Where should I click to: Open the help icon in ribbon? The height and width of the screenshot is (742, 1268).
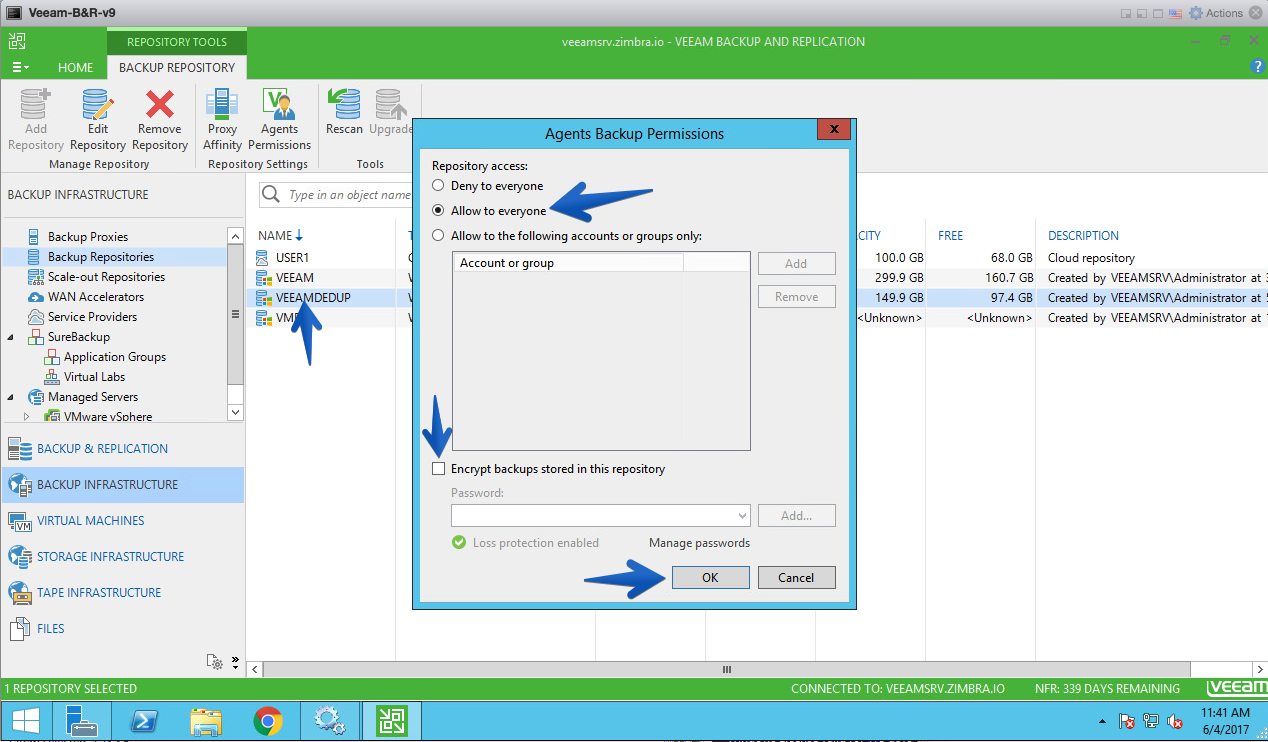click(1257, 66)
